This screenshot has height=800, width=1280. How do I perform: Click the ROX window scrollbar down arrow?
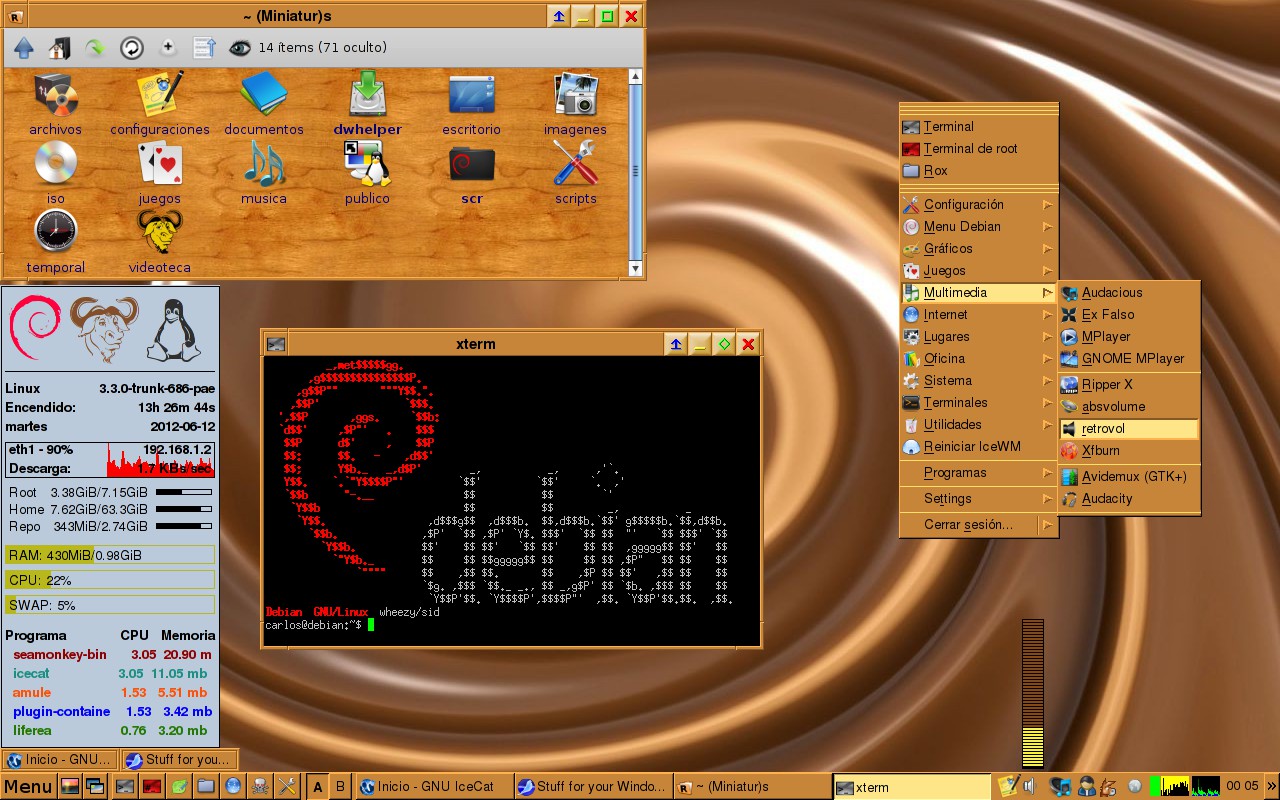click(635, 269)
